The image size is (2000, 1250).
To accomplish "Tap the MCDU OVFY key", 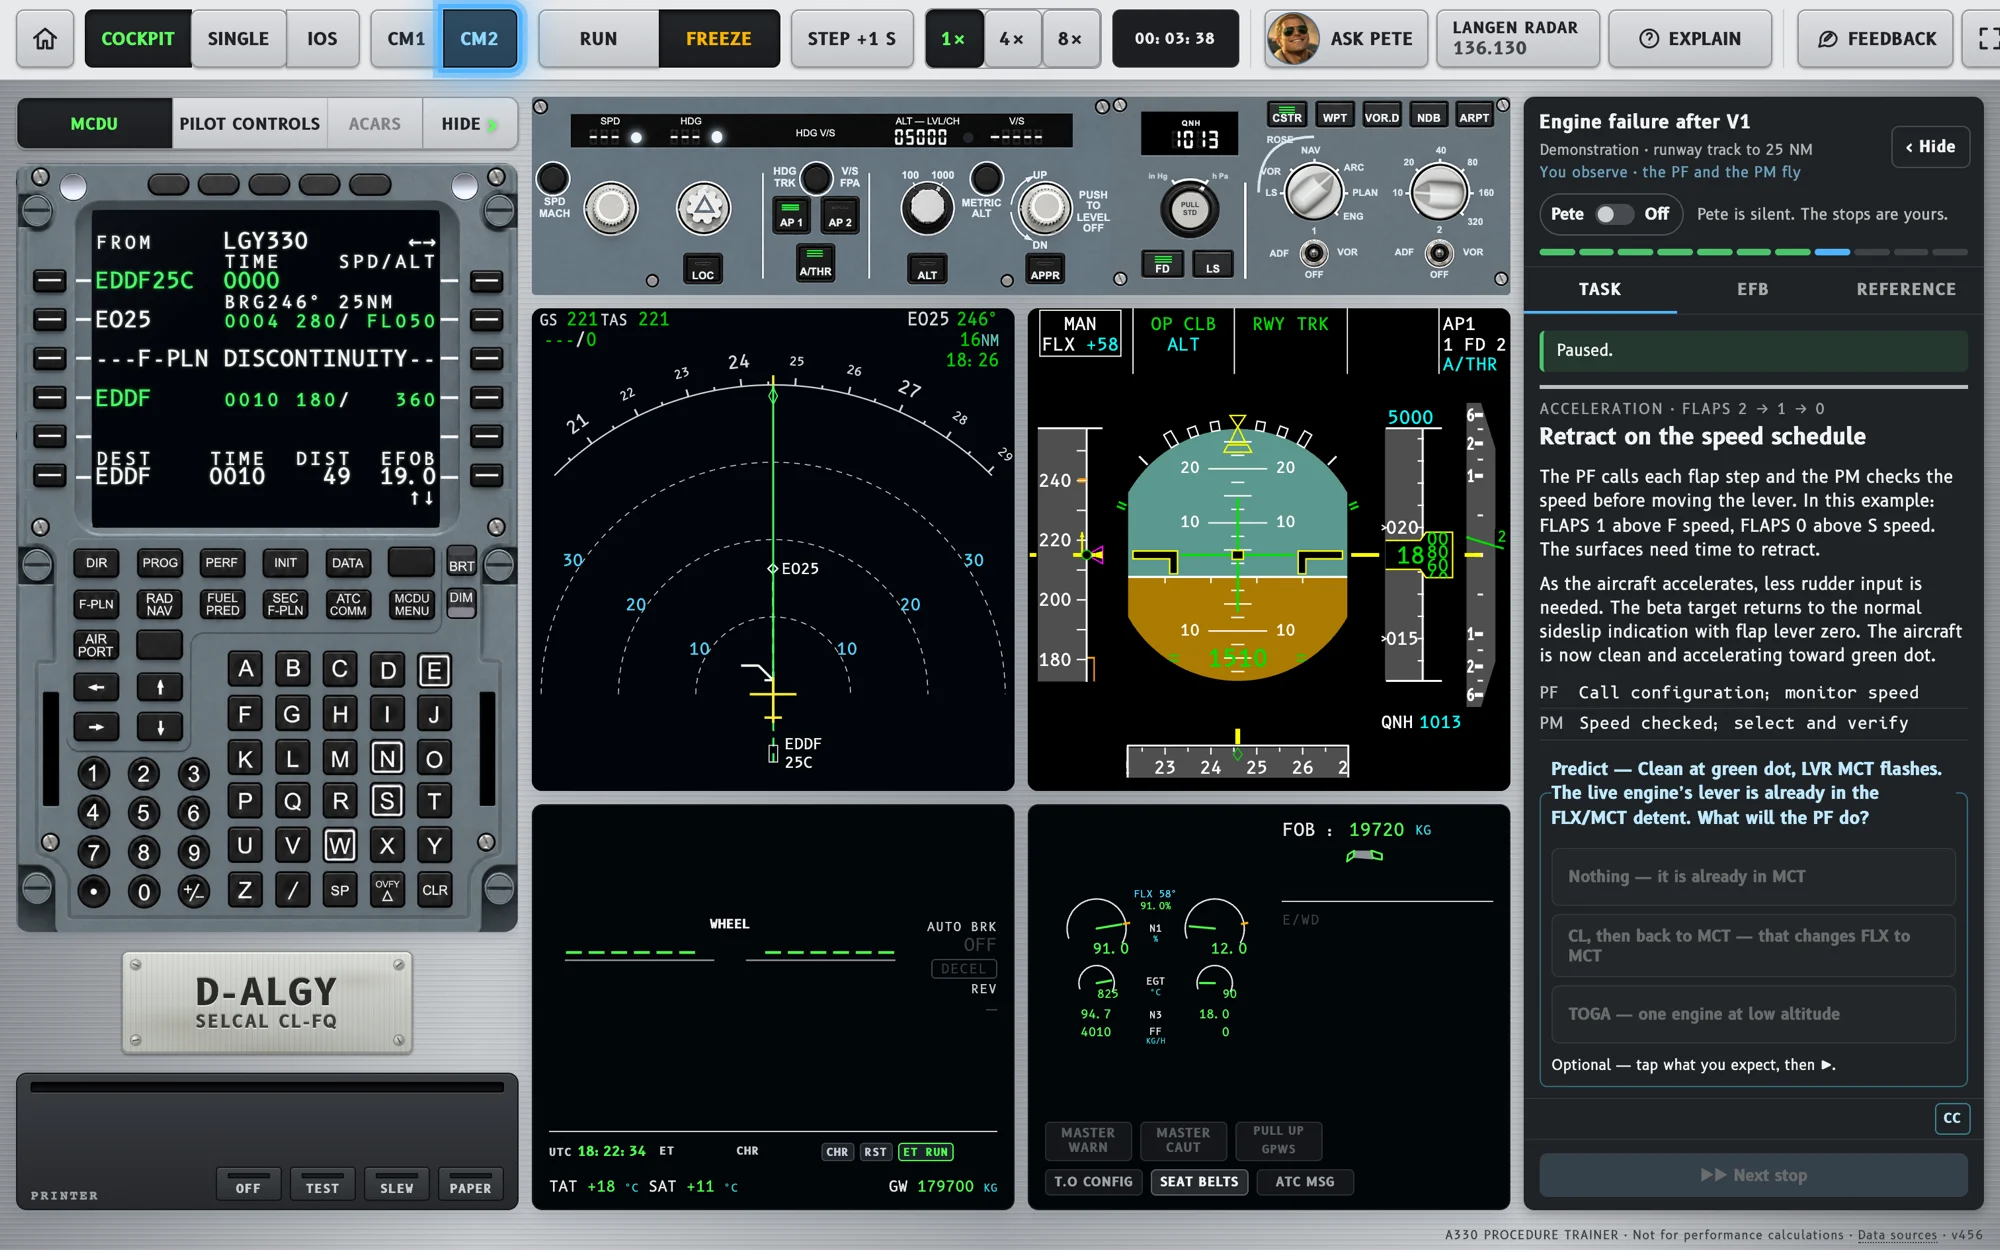I will [x=387, y=890].
